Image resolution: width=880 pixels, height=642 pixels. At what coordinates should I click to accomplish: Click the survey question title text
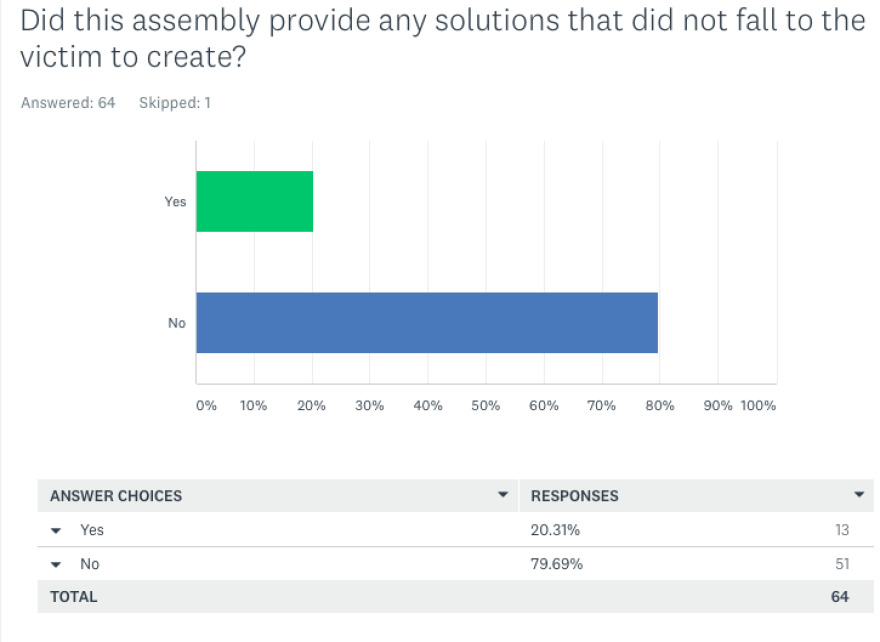point(440,39)
